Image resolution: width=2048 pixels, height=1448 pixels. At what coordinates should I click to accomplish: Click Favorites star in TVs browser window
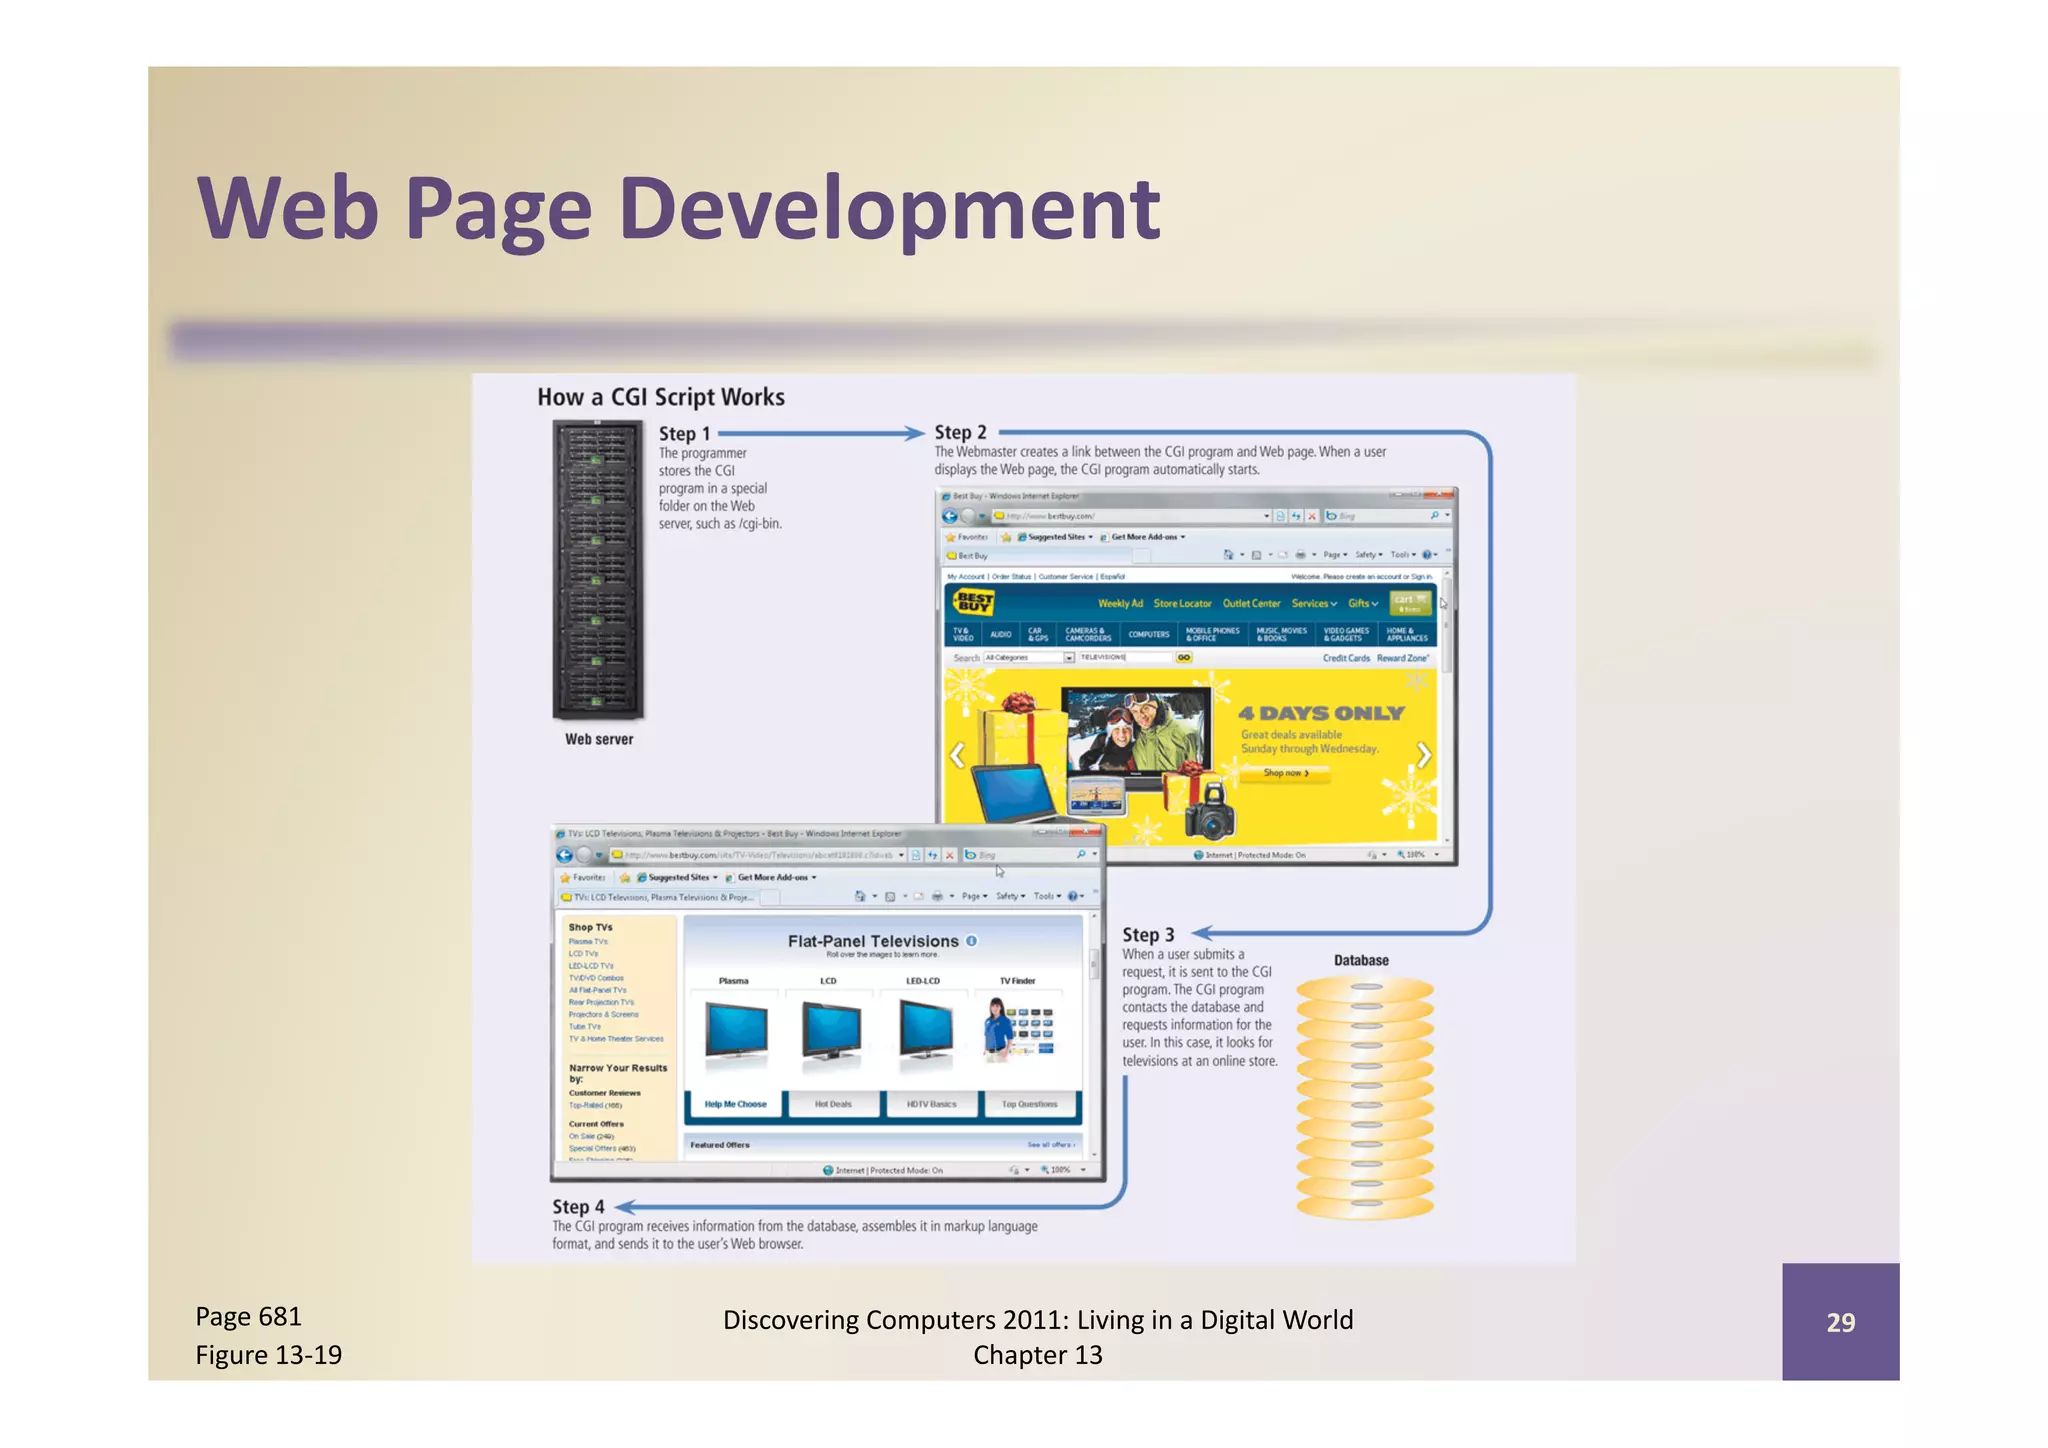[566, 877]
